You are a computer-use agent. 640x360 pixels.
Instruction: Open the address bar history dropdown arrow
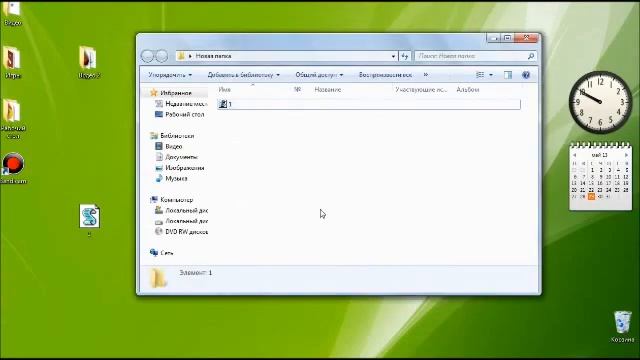coord(393,56)
